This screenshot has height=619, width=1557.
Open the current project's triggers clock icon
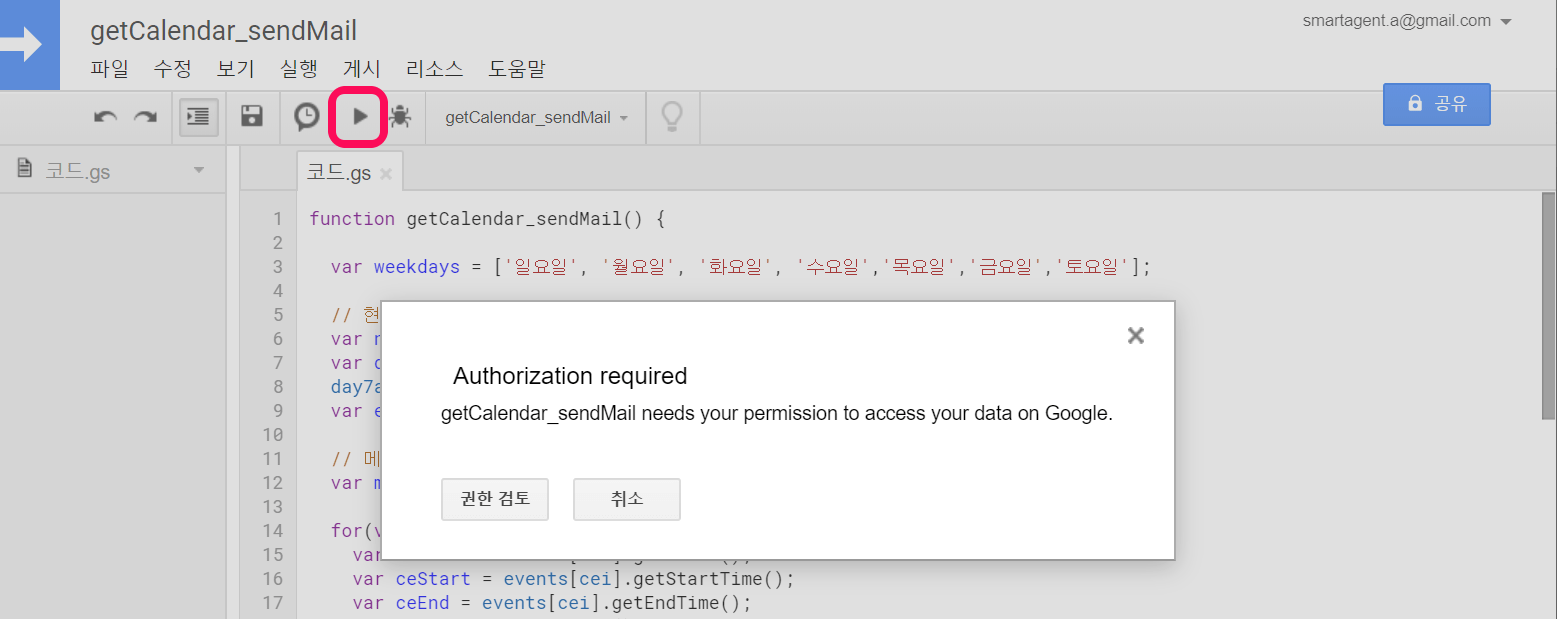point(307,117)
